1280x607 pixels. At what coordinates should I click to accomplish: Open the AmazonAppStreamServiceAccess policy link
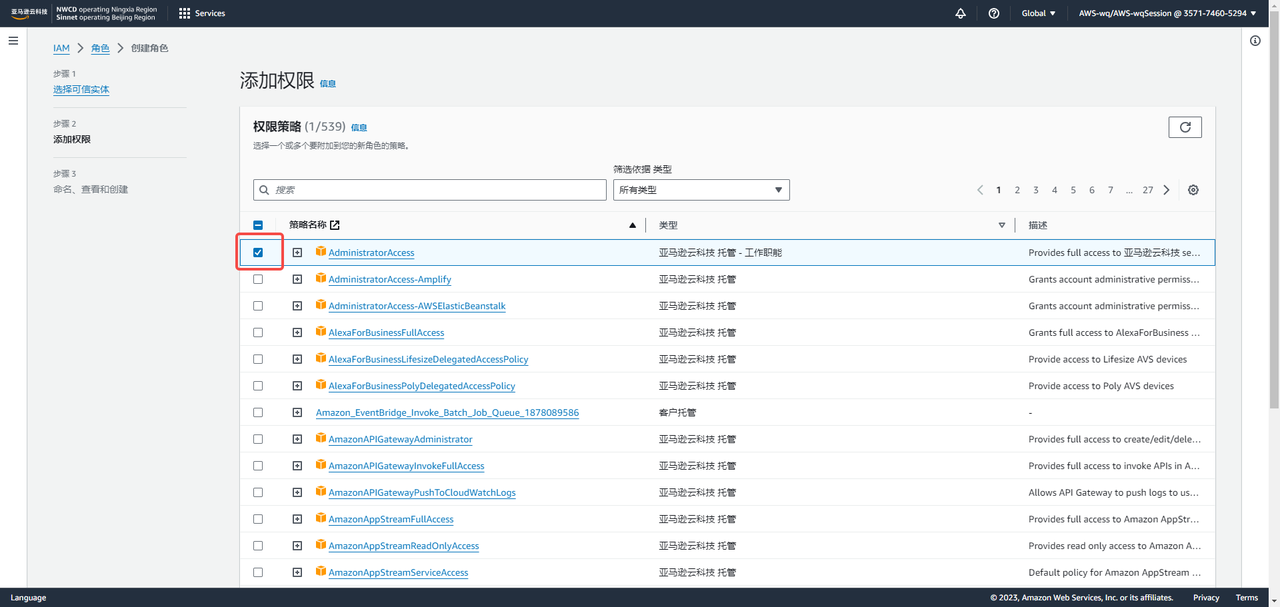[398, 573]
